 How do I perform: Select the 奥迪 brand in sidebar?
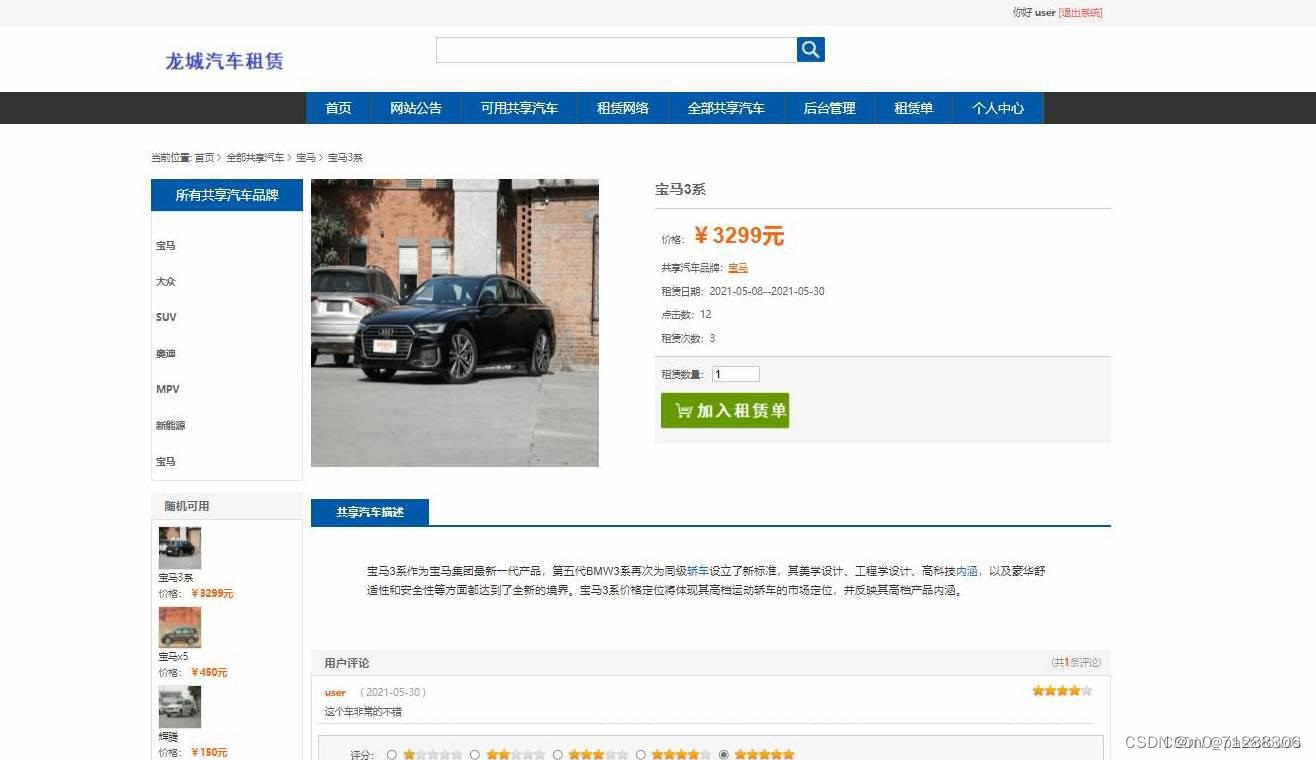tap(166, 354)
